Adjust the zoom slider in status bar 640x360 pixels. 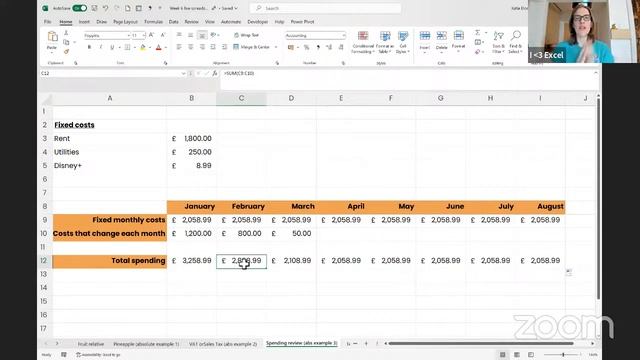tap(563, 355)
